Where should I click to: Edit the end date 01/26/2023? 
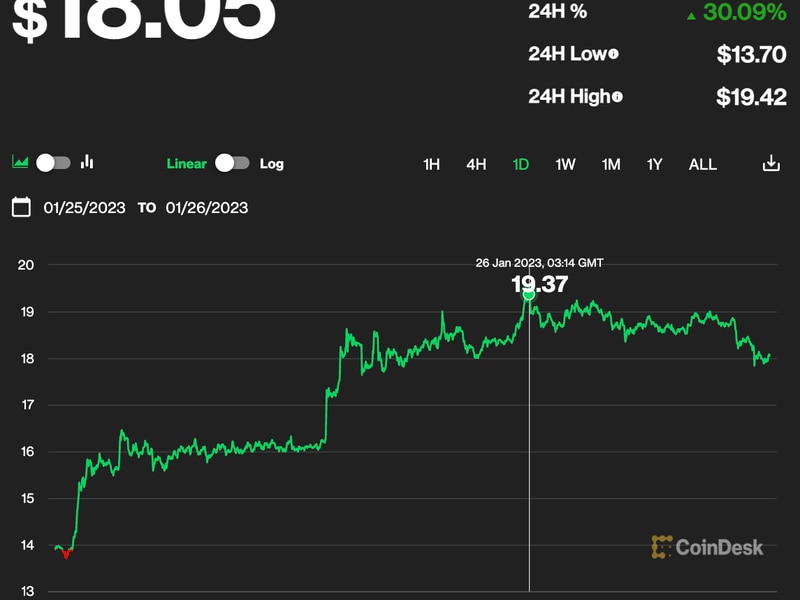207,208
